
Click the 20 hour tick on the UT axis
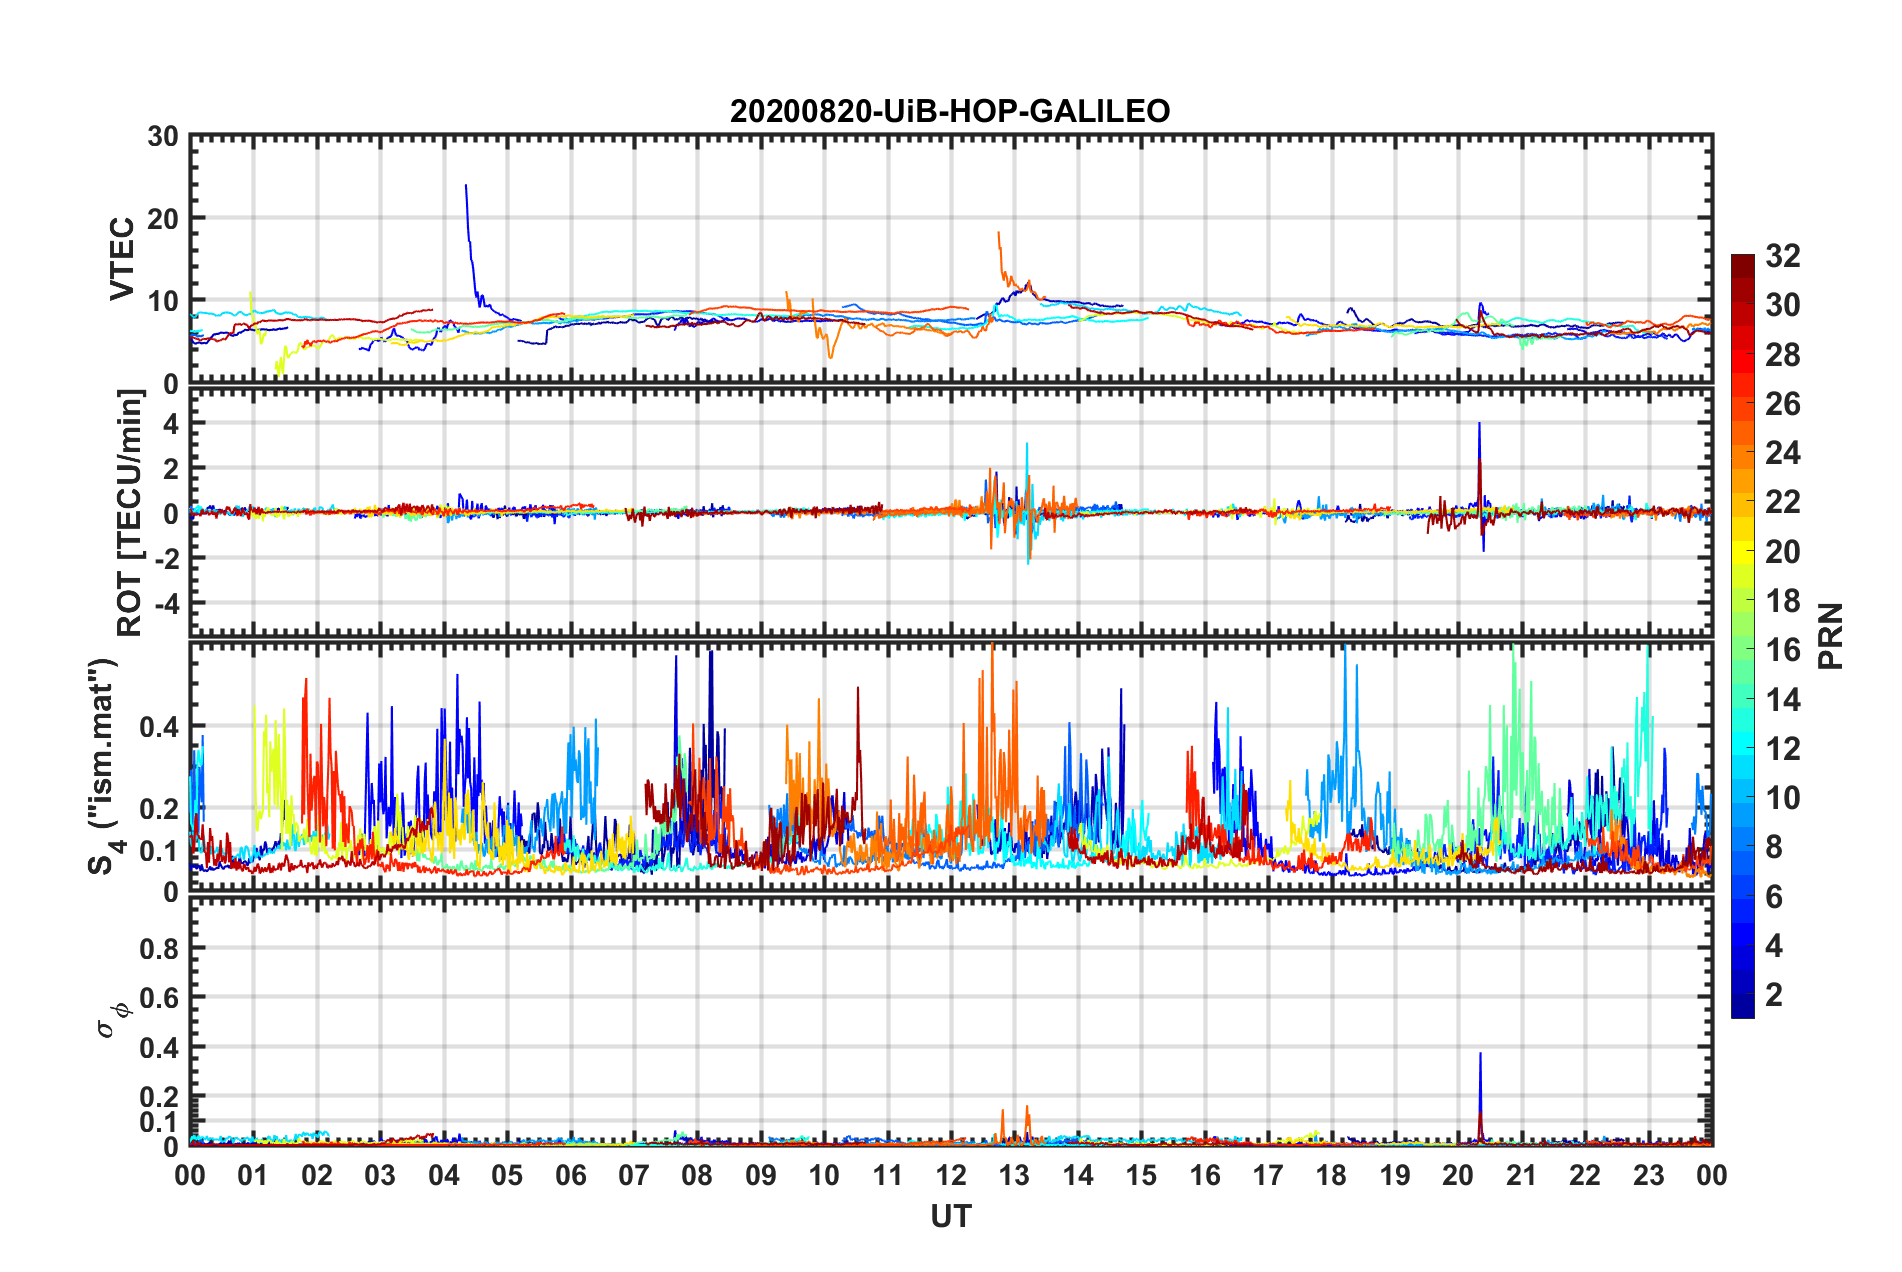(1458, 1175)
